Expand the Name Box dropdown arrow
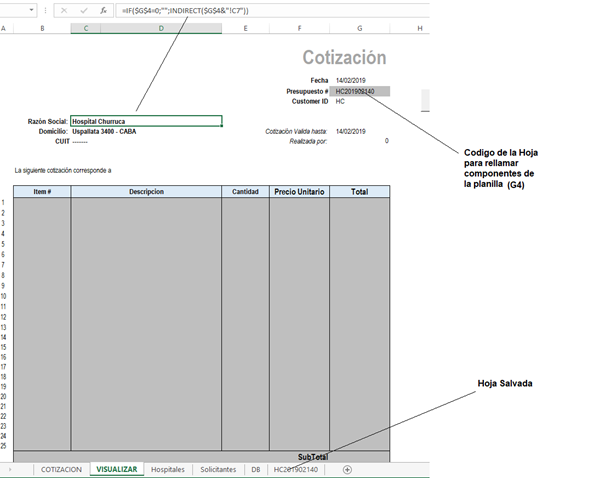Screen dimensions: 600x478 point(31,10)
